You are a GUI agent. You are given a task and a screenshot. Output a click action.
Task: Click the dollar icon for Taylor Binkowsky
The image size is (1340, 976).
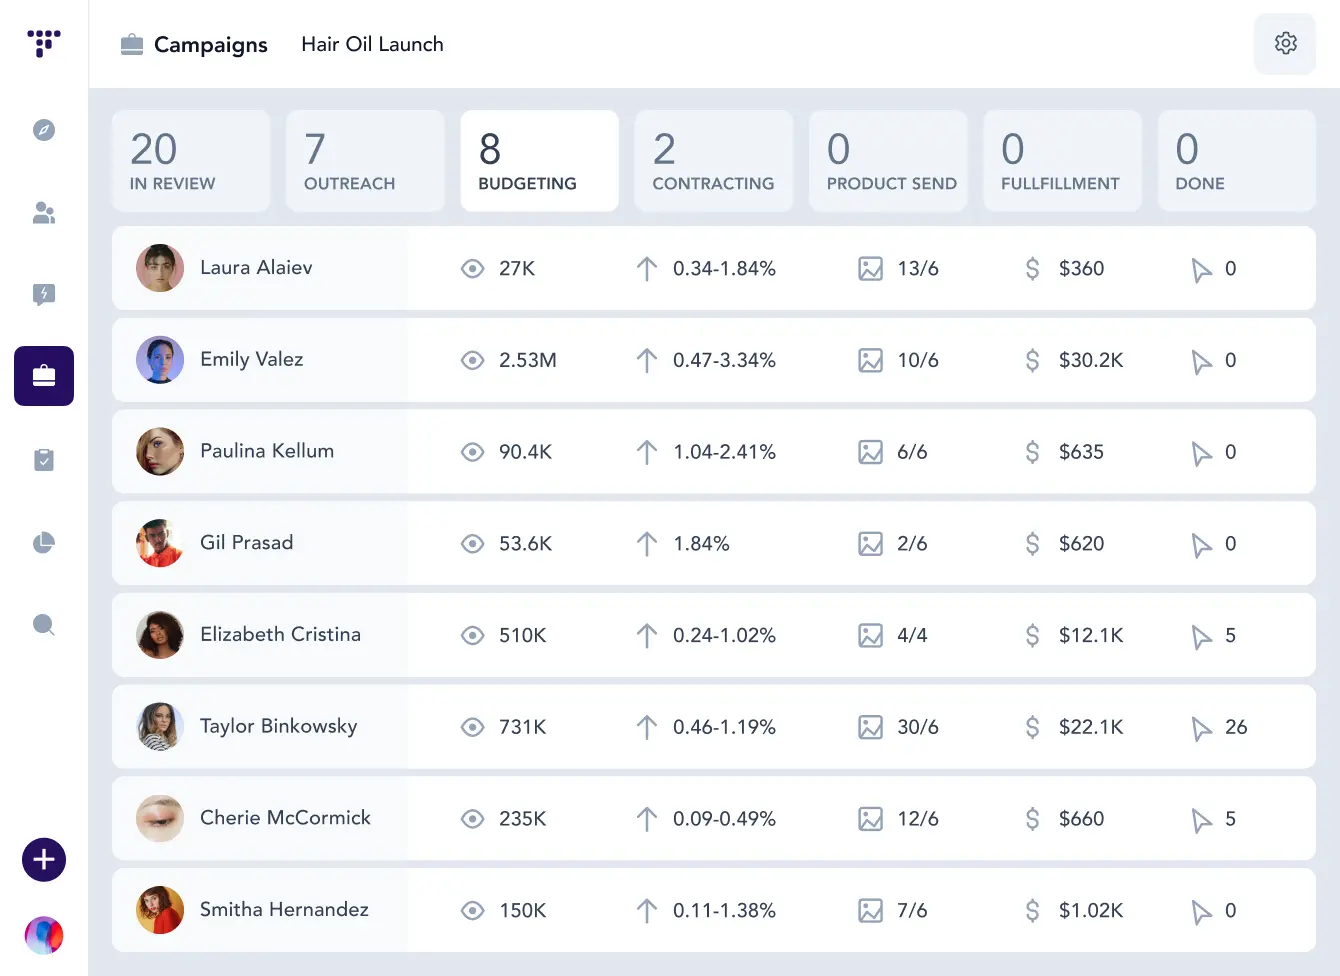pyautogui.click(x=1032, y=727)
